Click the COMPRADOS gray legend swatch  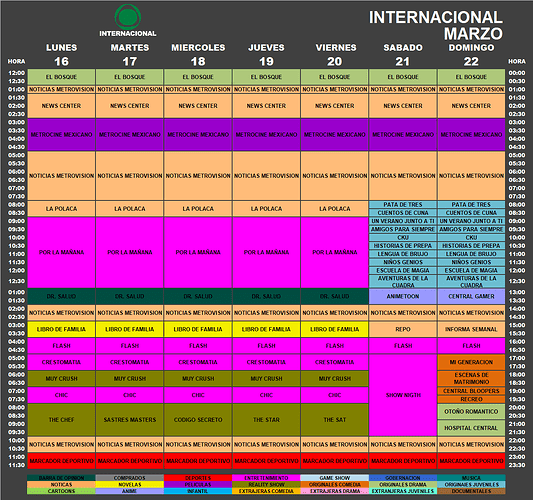point(130,478)
